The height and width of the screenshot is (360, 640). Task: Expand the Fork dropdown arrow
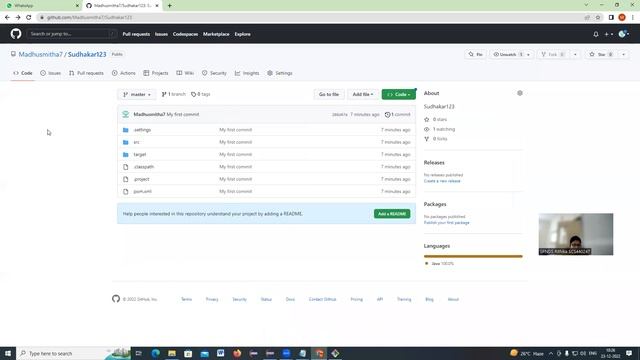coord(575,54)
